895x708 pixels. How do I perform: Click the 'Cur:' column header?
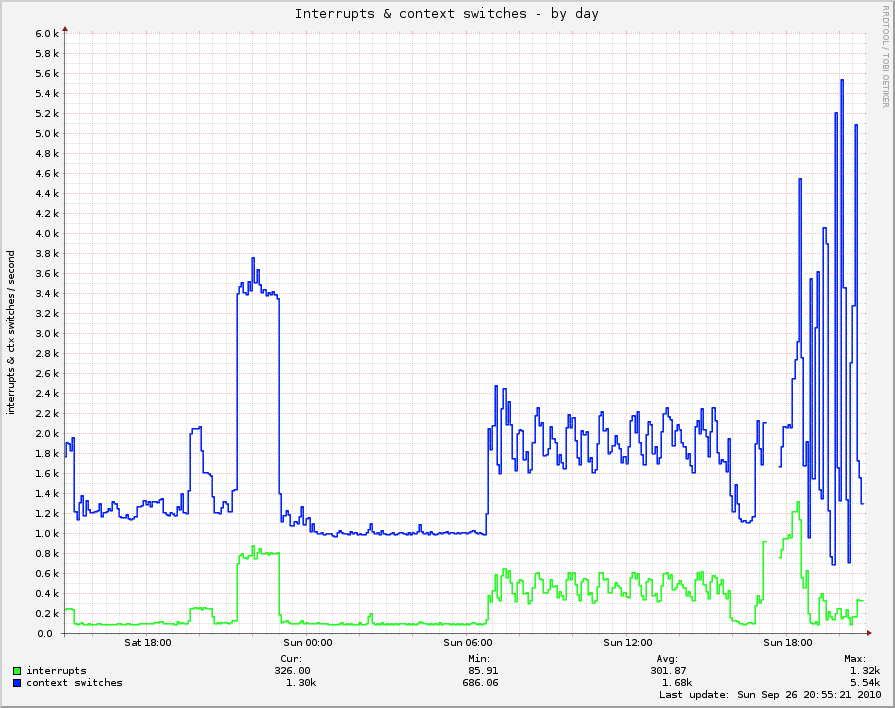pos(291,659)
